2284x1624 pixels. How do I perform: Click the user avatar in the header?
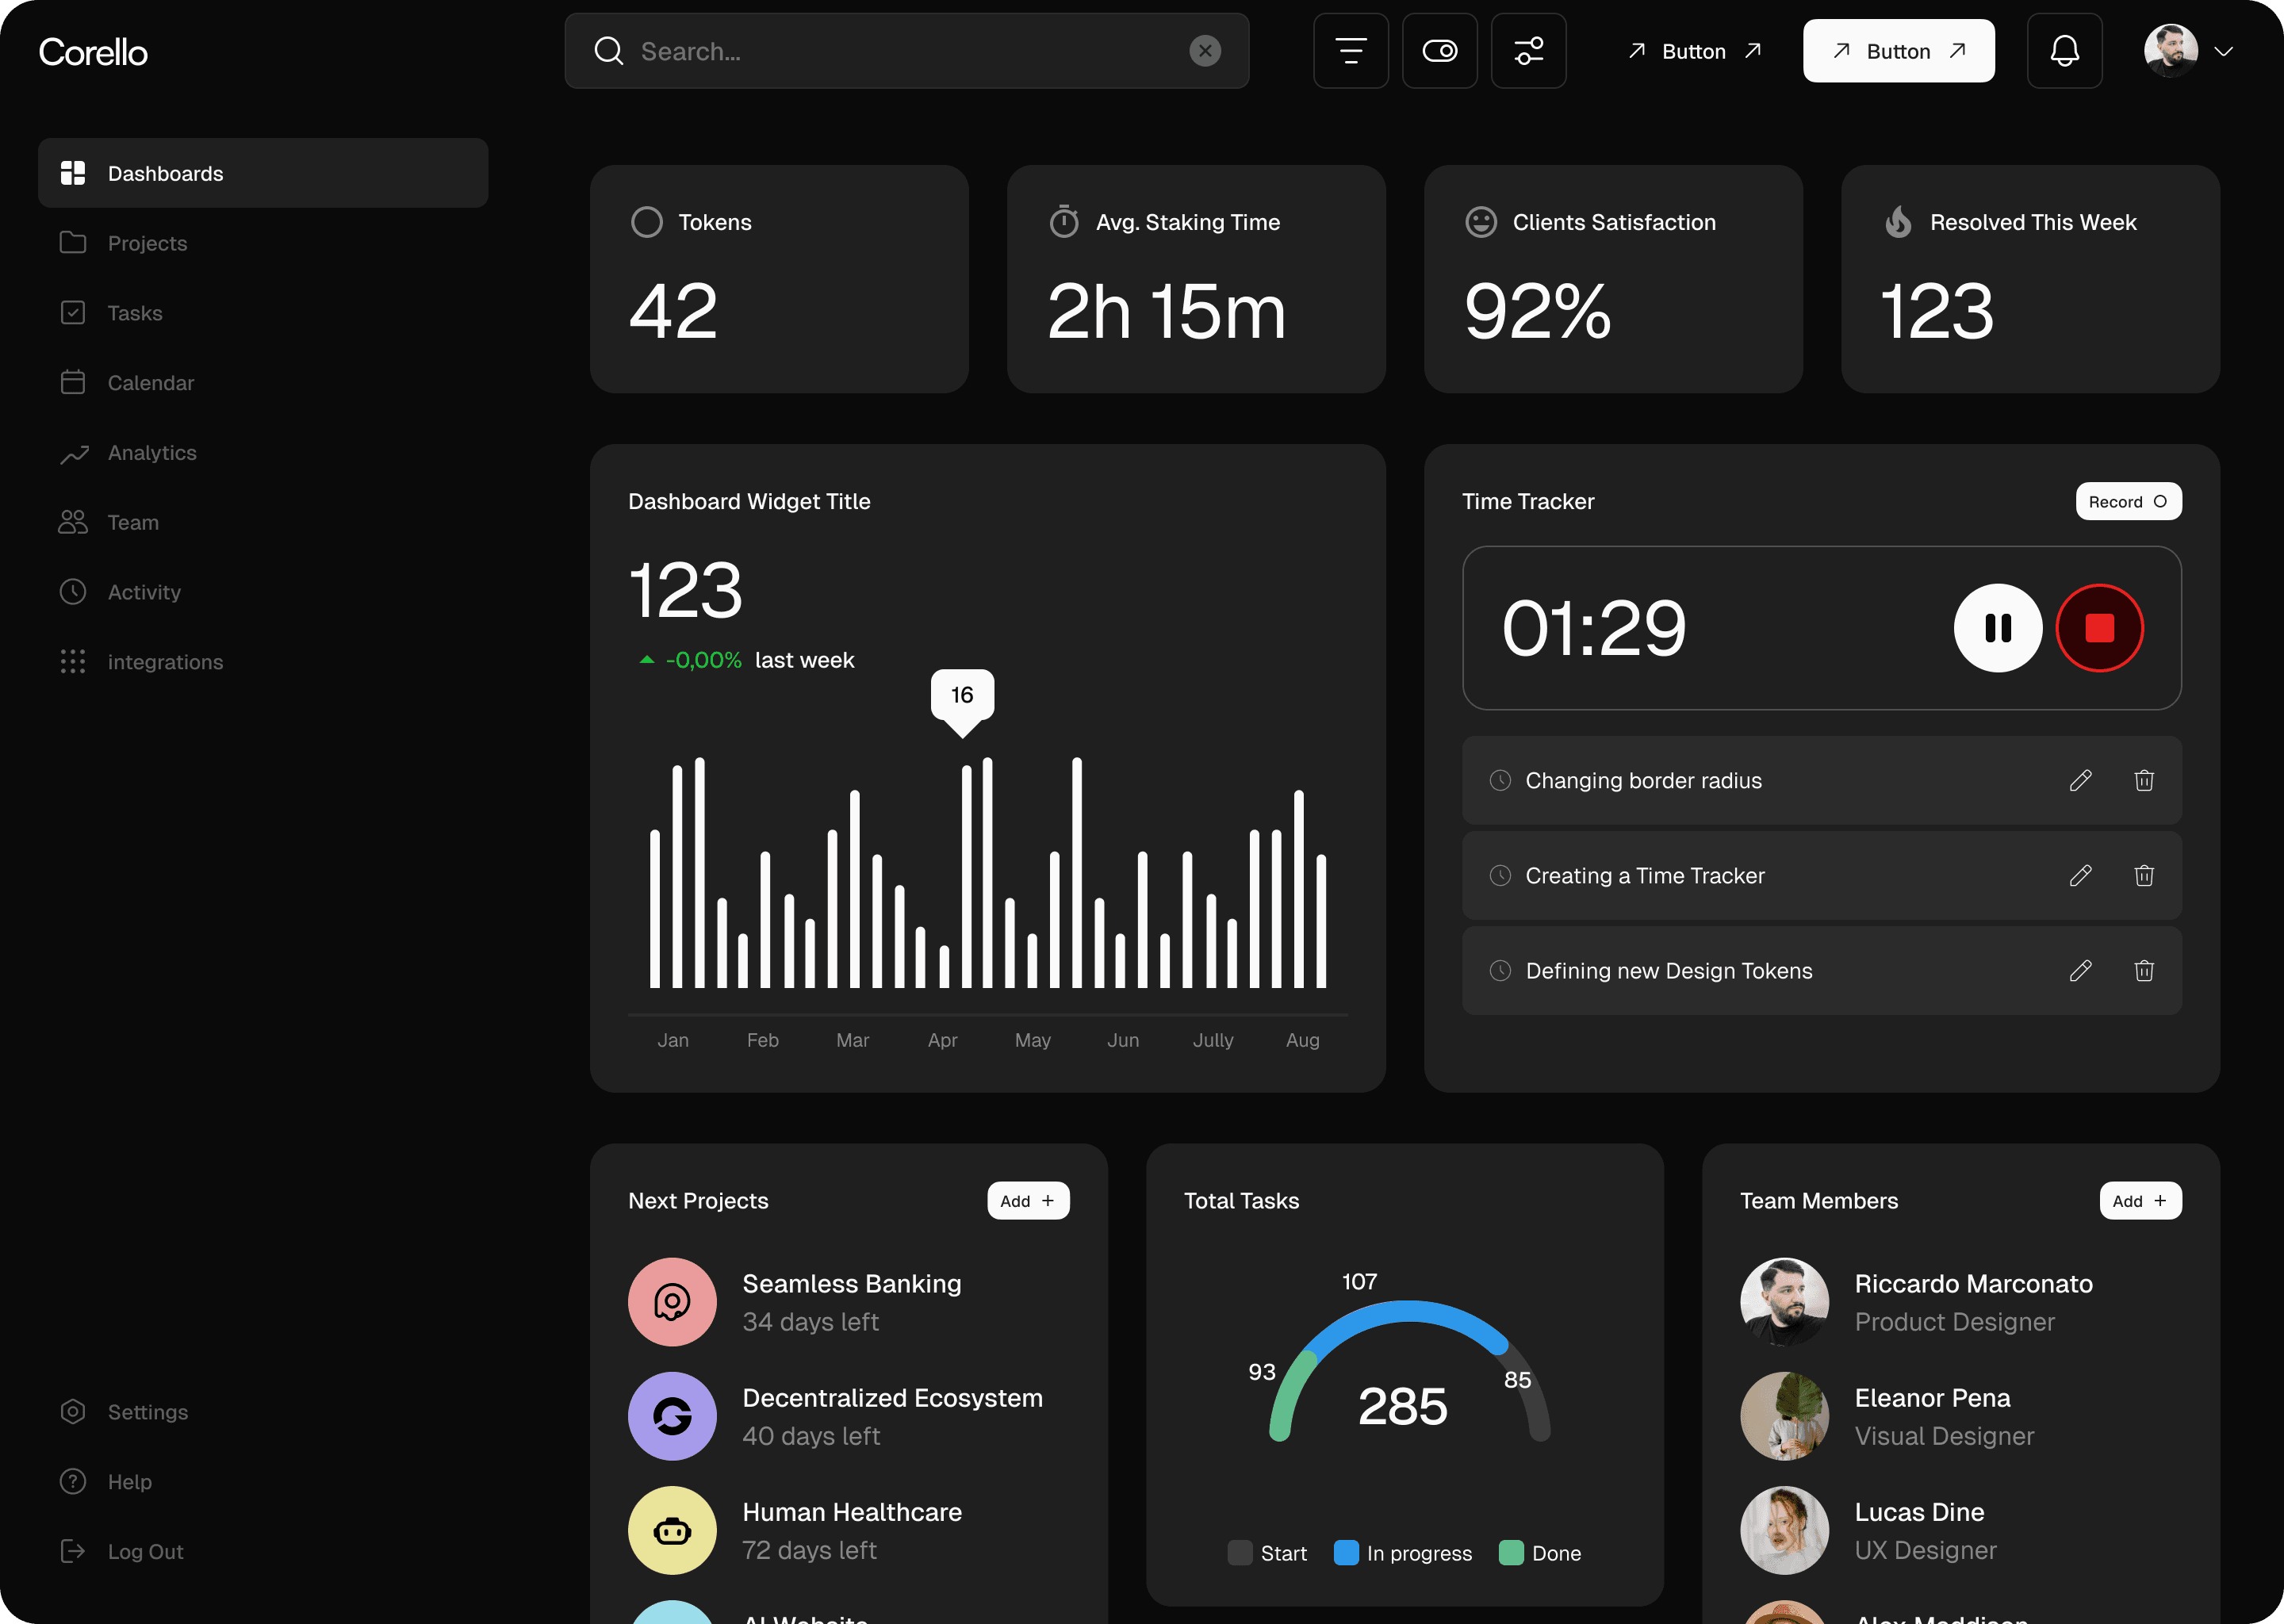tap(2170, 51)
